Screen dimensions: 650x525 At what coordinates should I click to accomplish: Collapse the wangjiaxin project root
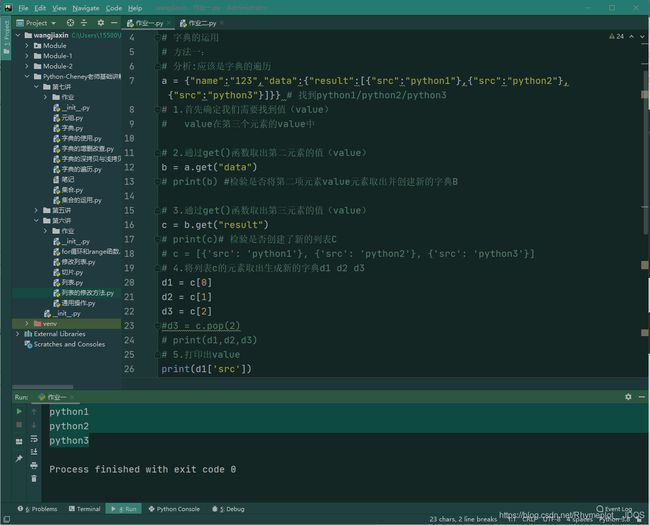(18, 35)
